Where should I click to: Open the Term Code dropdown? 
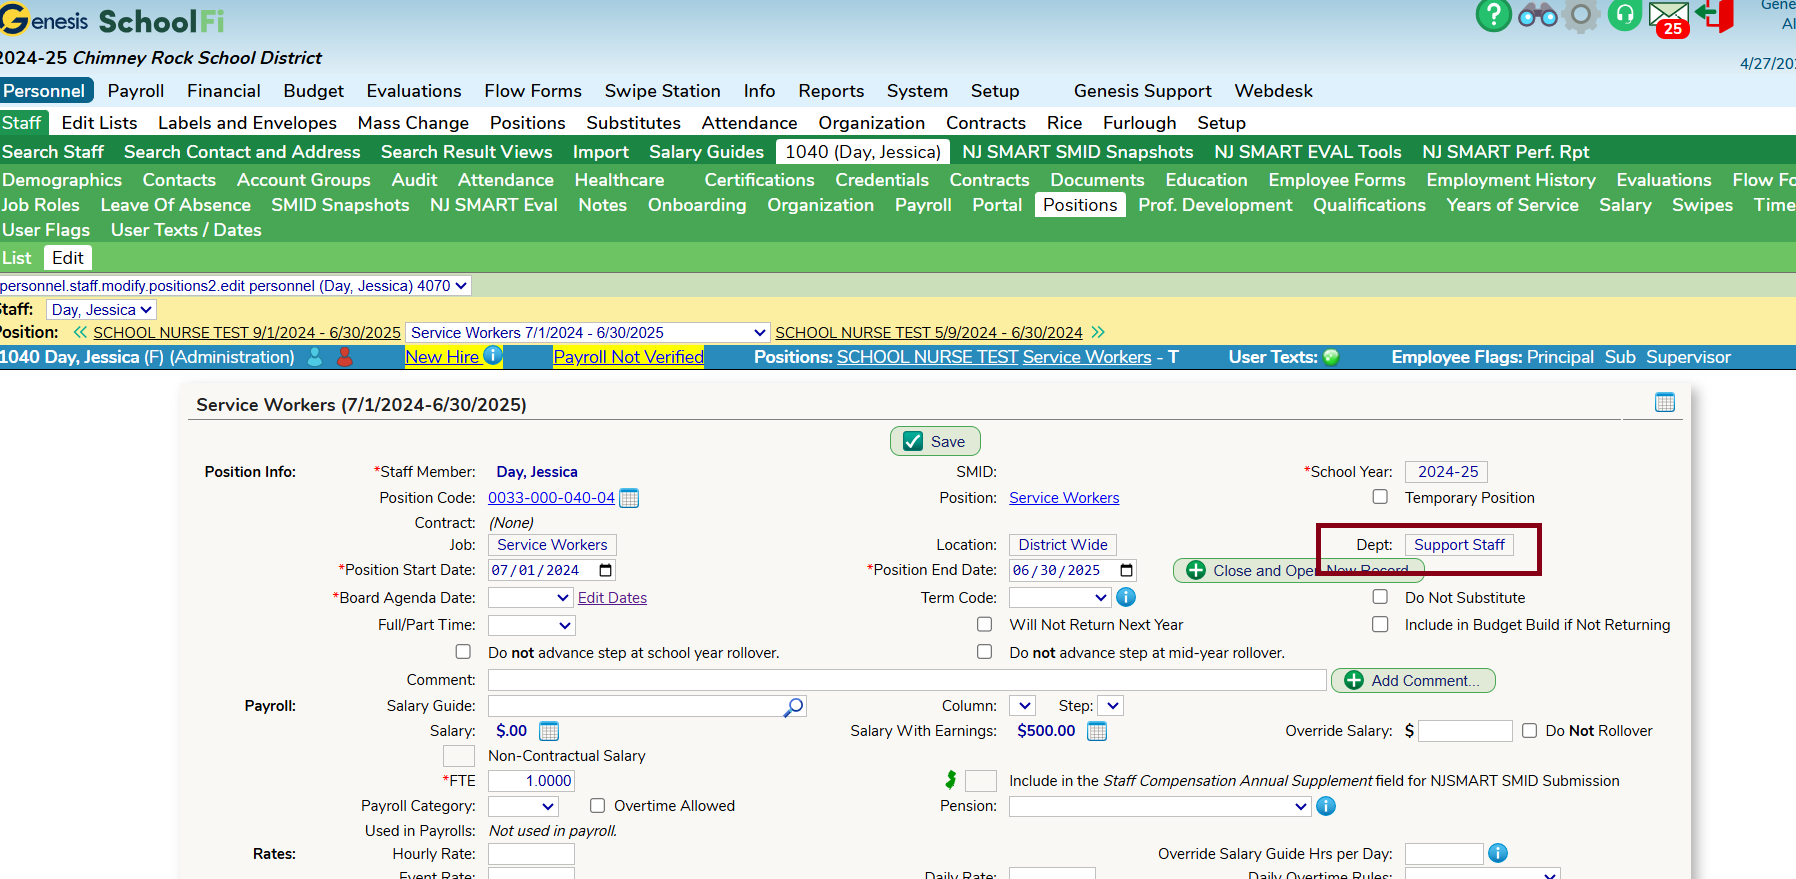click(1060, 598)
